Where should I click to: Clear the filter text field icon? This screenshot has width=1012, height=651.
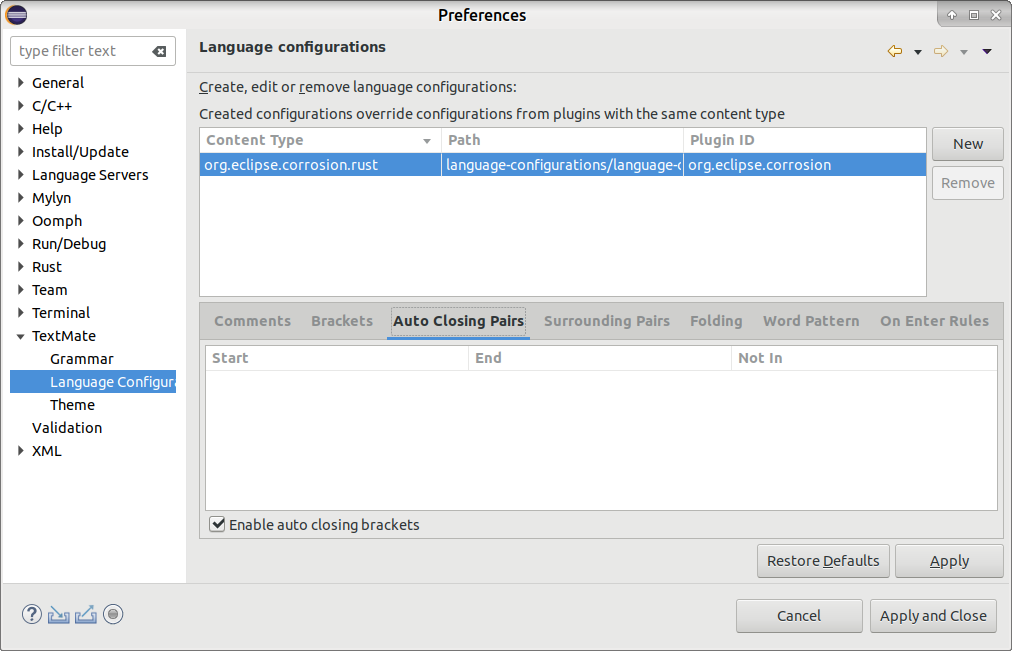pos(161,51)
